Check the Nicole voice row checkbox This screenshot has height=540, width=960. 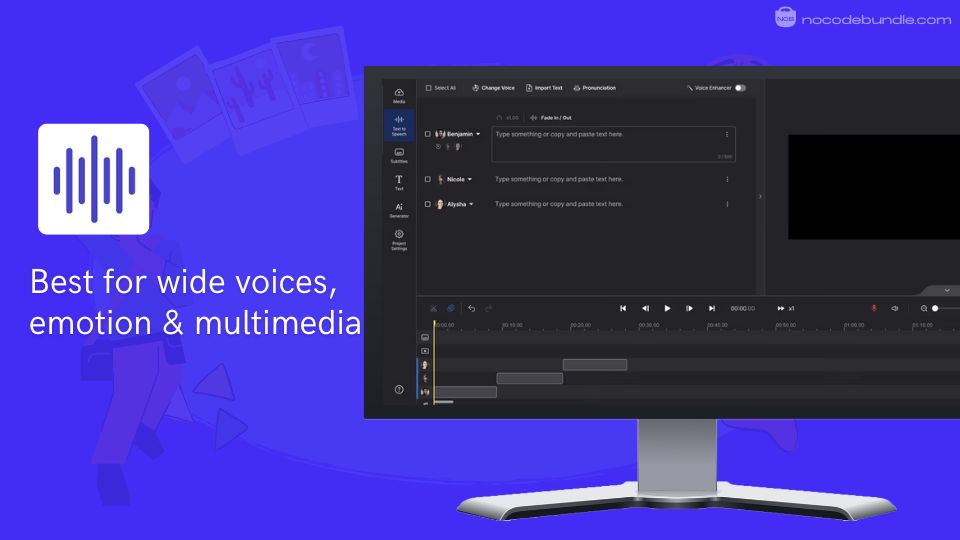(x=428, y=179)
